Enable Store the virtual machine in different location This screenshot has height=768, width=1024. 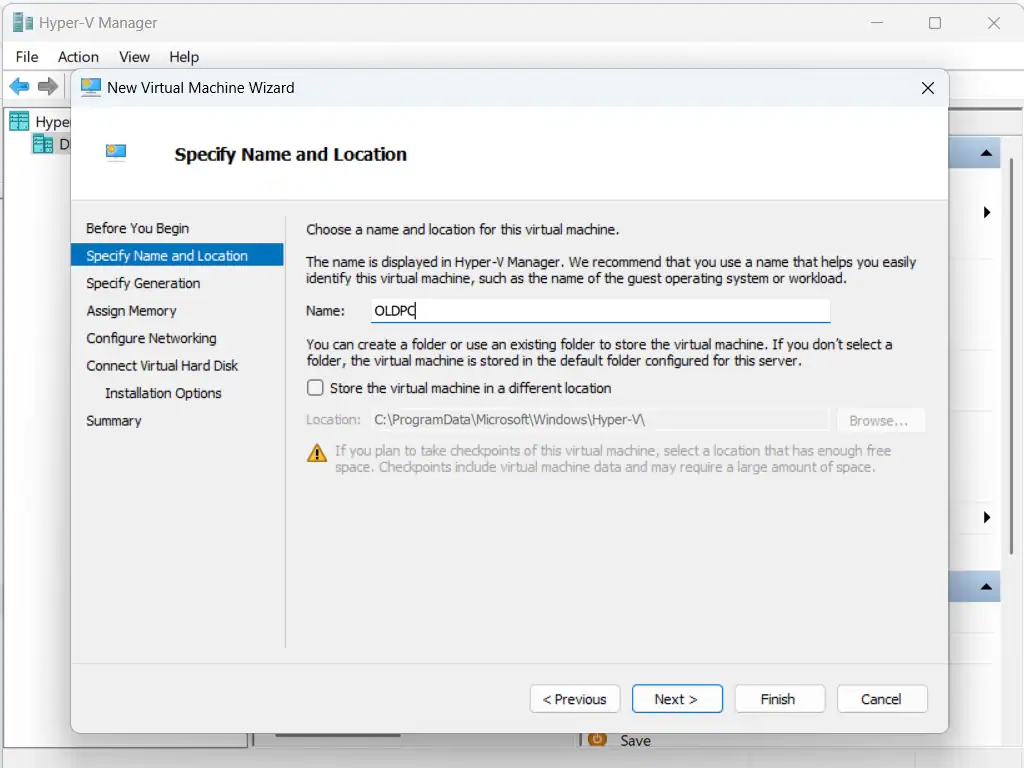coord(315,388)
